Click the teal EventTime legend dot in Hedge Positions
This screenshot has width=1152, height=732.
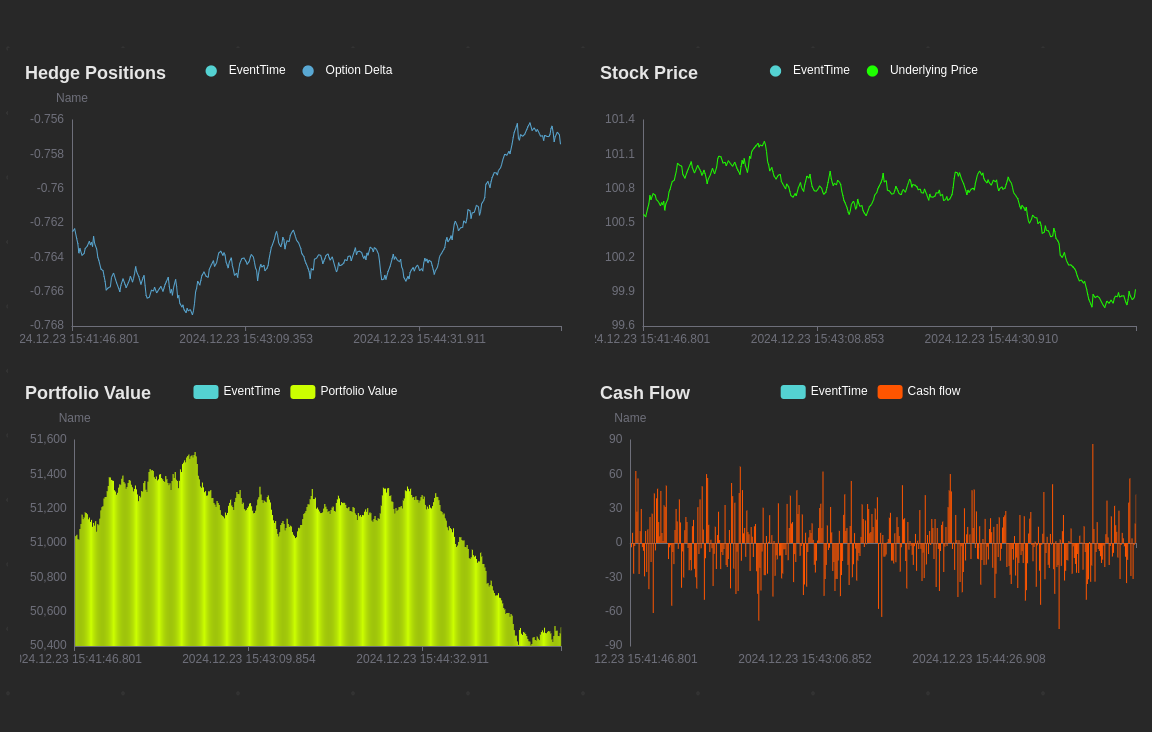click(x=211, y=71)
